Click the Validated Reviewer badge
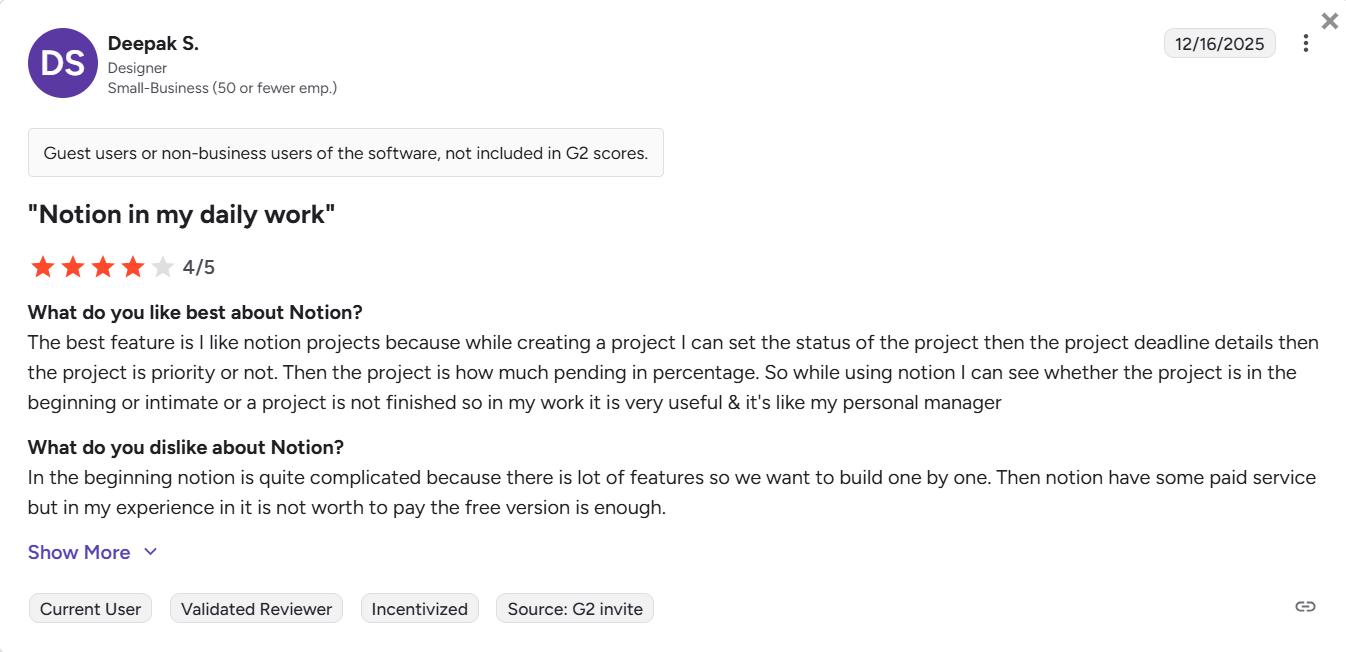 (x=256, y=608)
